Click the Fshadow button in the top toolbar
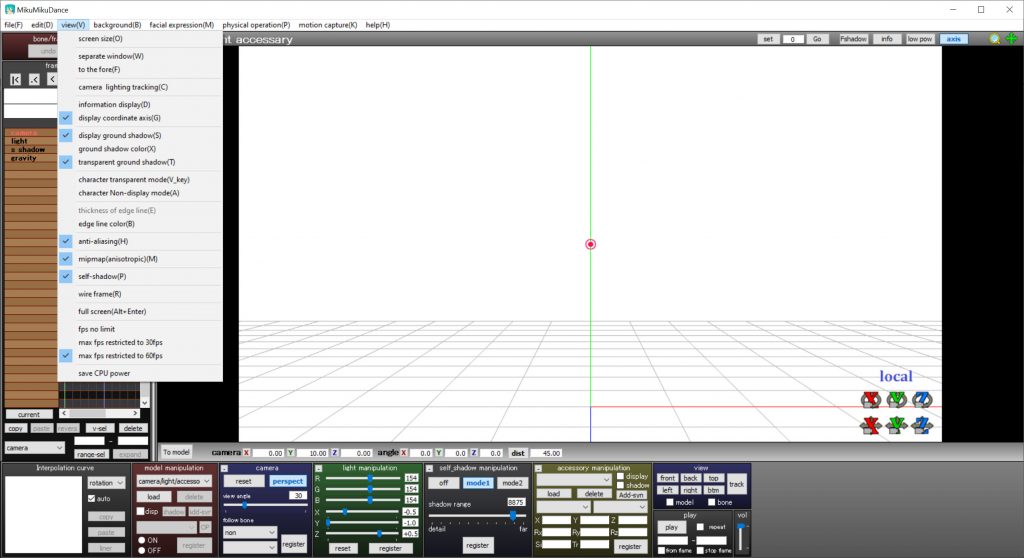 click(853, 39)
